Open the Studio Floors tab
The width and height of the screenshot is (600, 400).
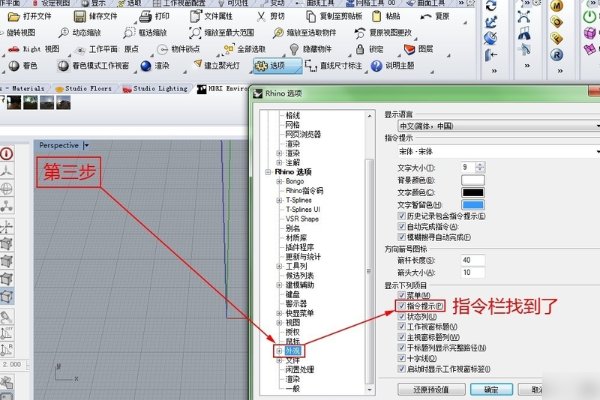pos(84,89)
